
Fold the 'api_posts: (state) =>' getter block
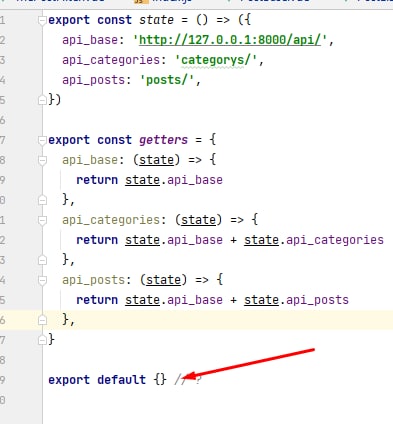[x=42, y=281]
